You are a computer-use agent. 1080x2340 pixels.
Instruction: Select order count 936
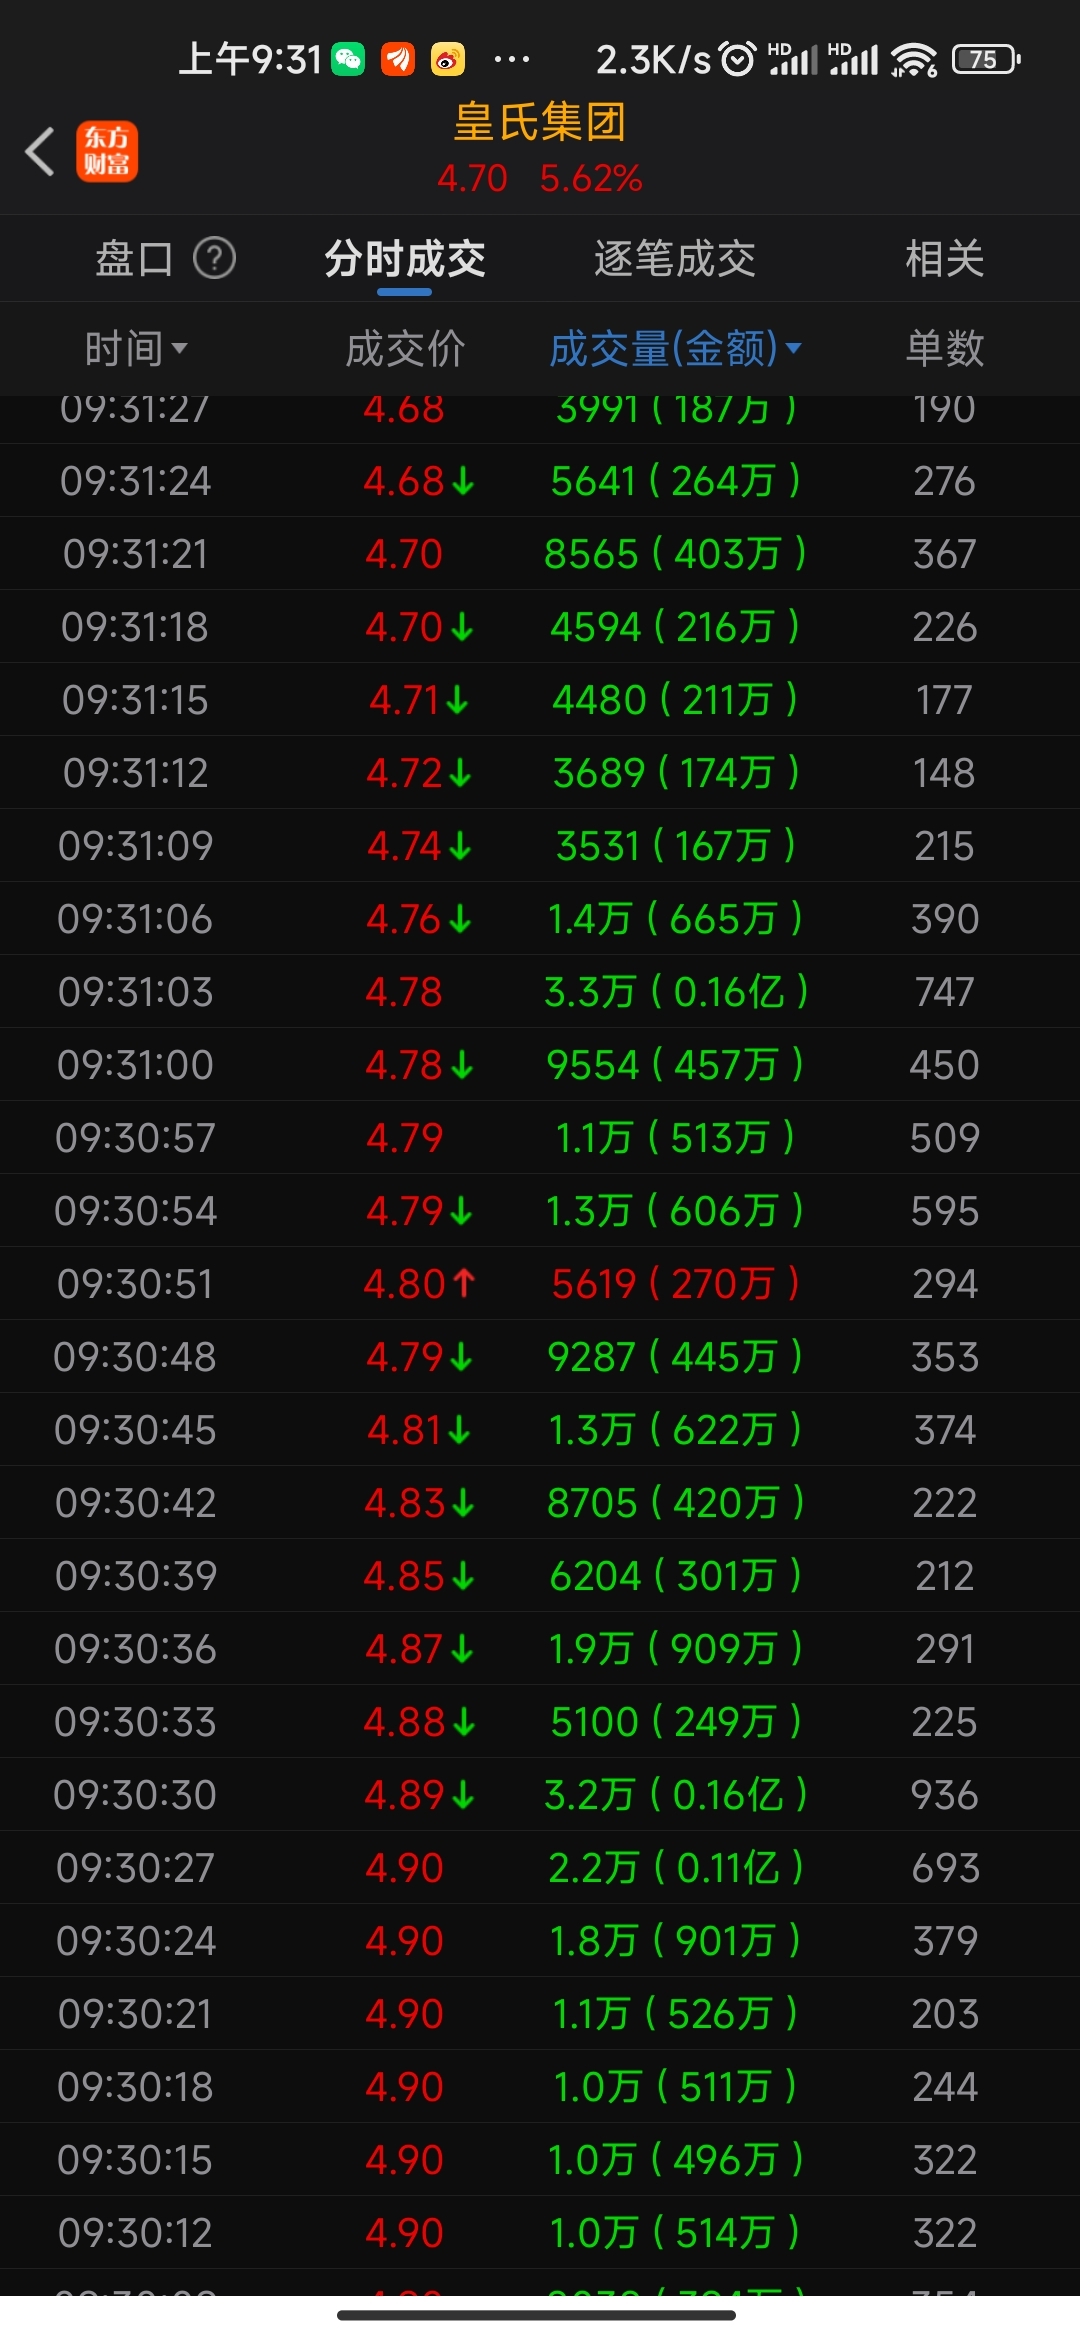945,1795
